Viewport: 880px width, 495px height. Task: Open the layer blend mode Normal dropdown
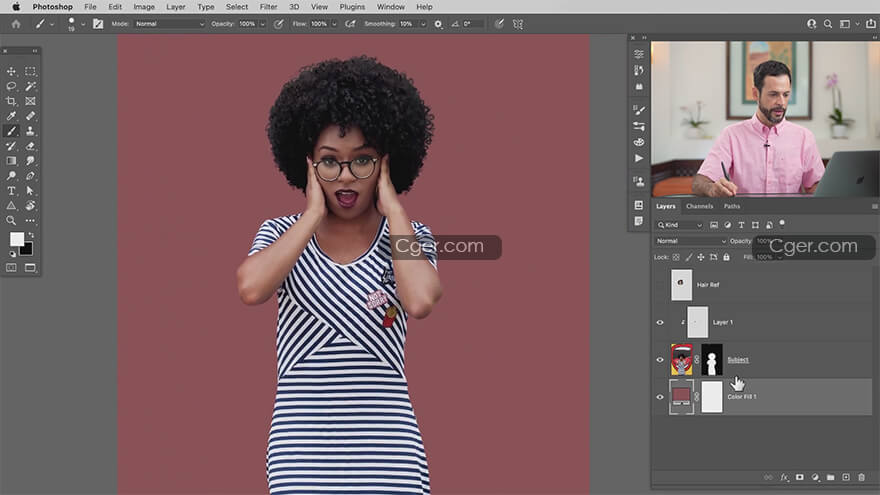click(690, 241)
